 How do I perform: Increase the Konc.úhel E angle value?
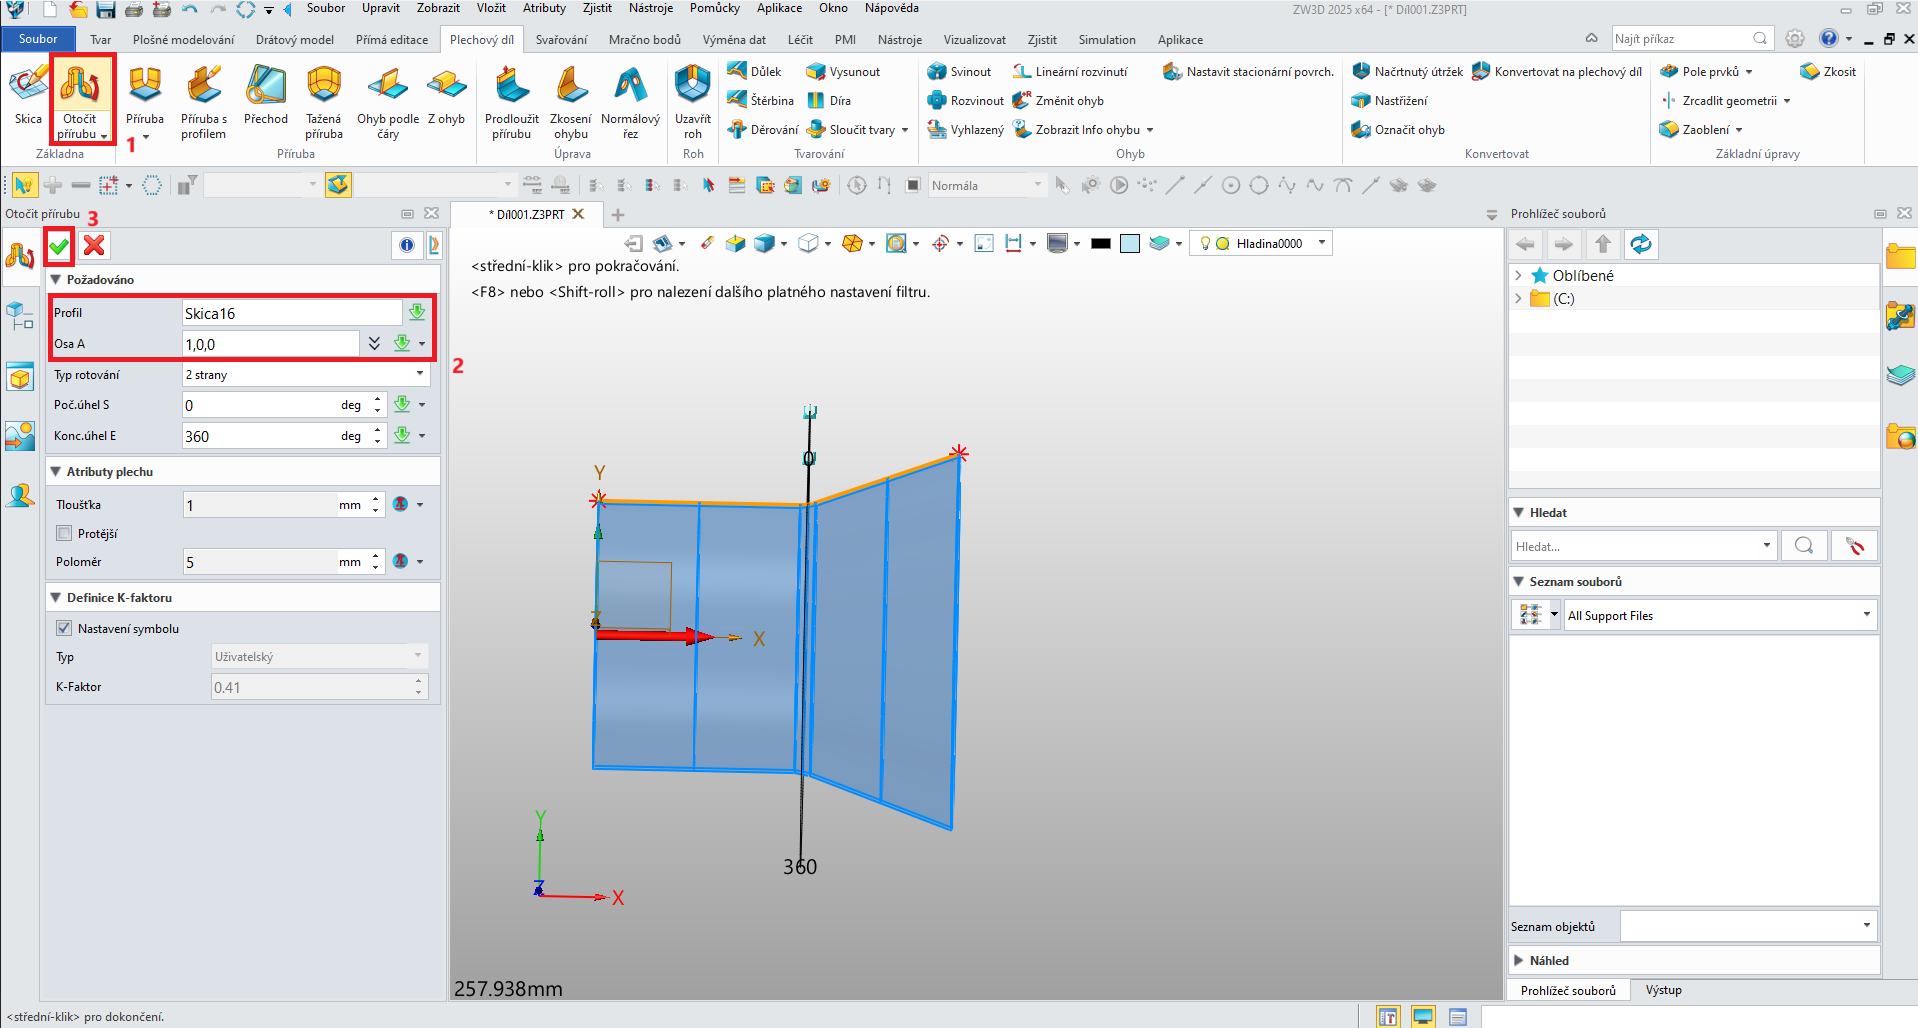pos(378,430)
